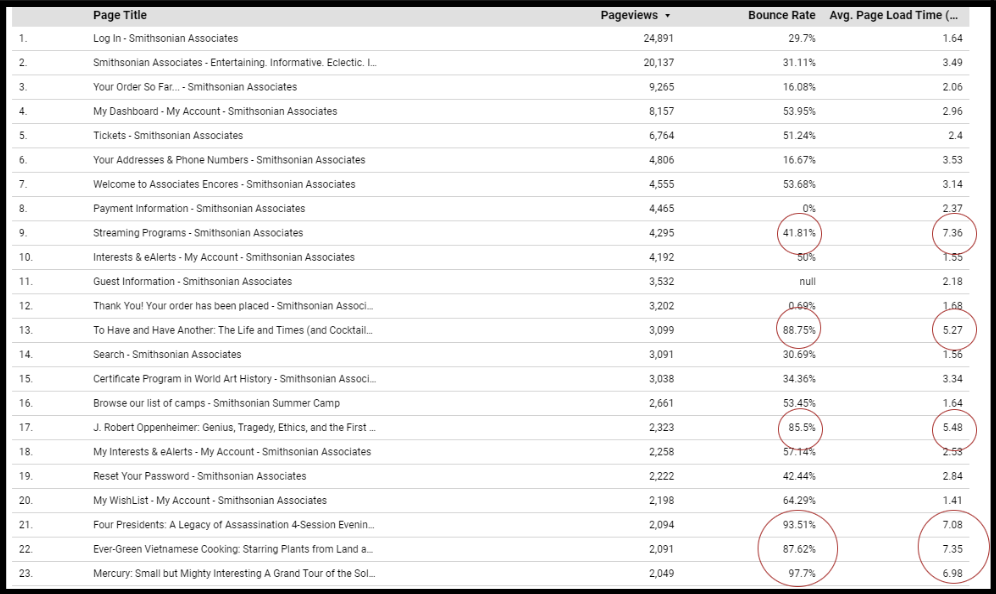Click bounce rate value 97.7%

click(x=802, y=573)
